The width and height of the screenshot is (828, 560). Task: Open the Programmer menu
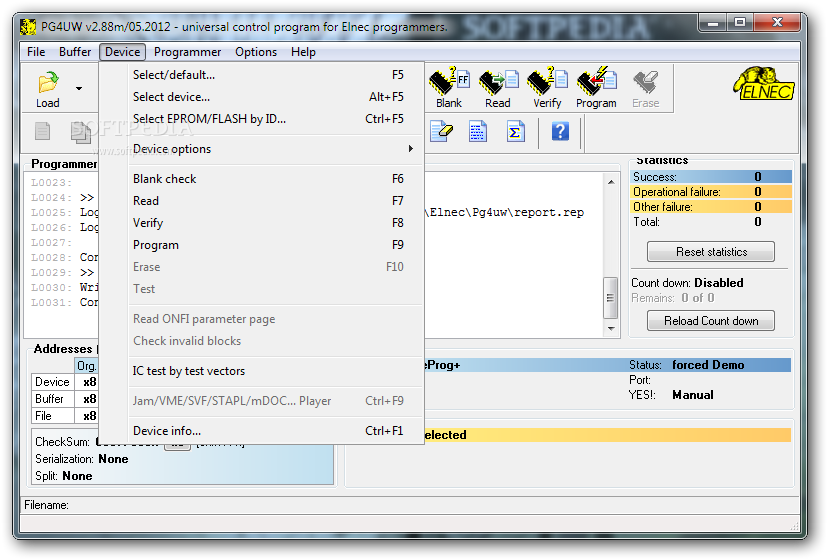187,52
